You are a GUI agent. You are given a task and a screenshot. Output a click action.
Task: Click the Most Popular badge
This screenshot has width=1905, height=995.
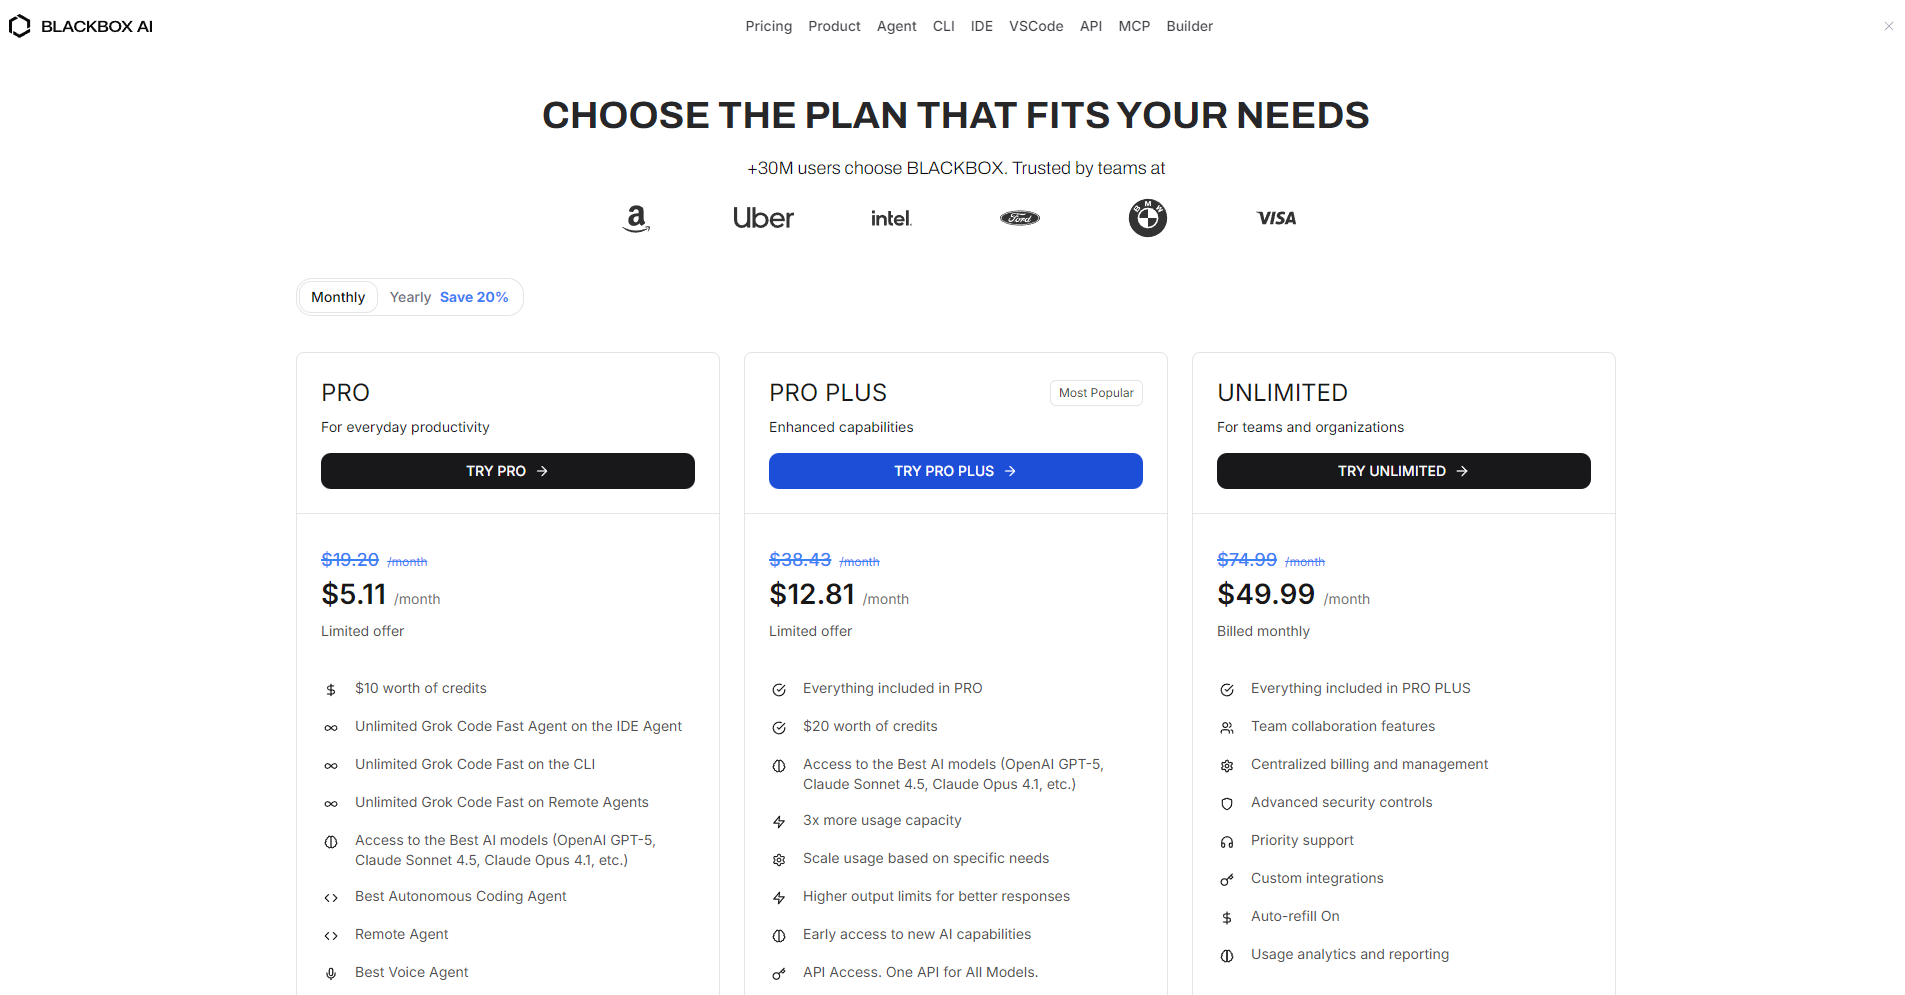click(x=1096, y=393)
